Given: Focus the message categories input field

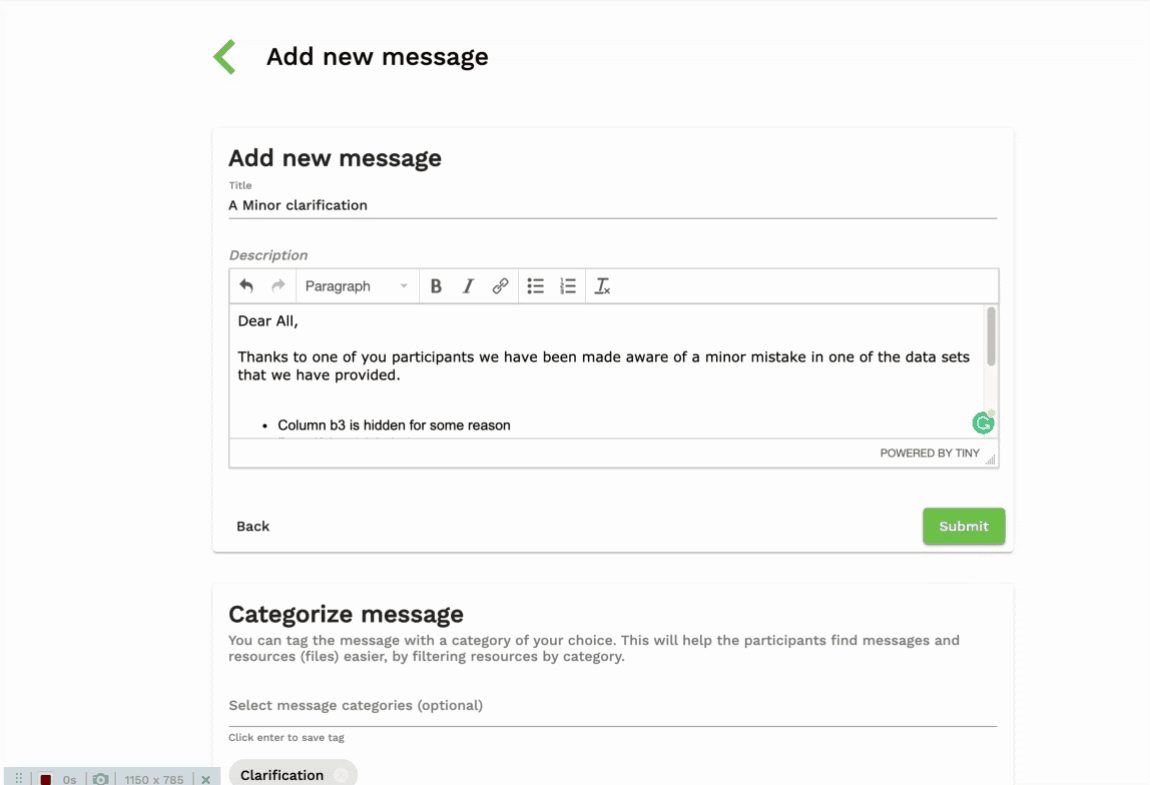Looking at the screenshot, I should click(612, 706).
